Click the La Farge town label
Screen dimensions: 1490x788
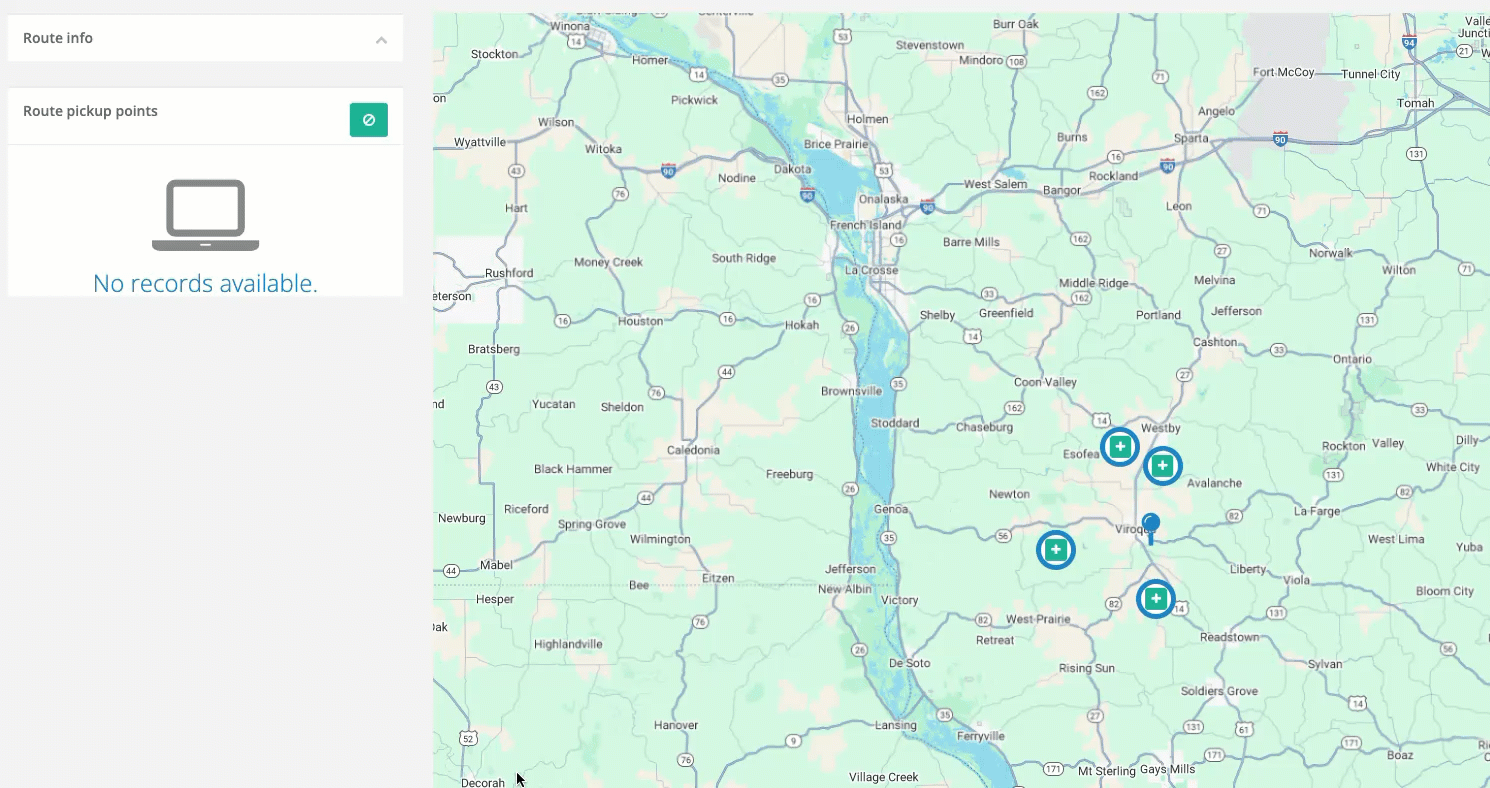(x=1316, y=510)
